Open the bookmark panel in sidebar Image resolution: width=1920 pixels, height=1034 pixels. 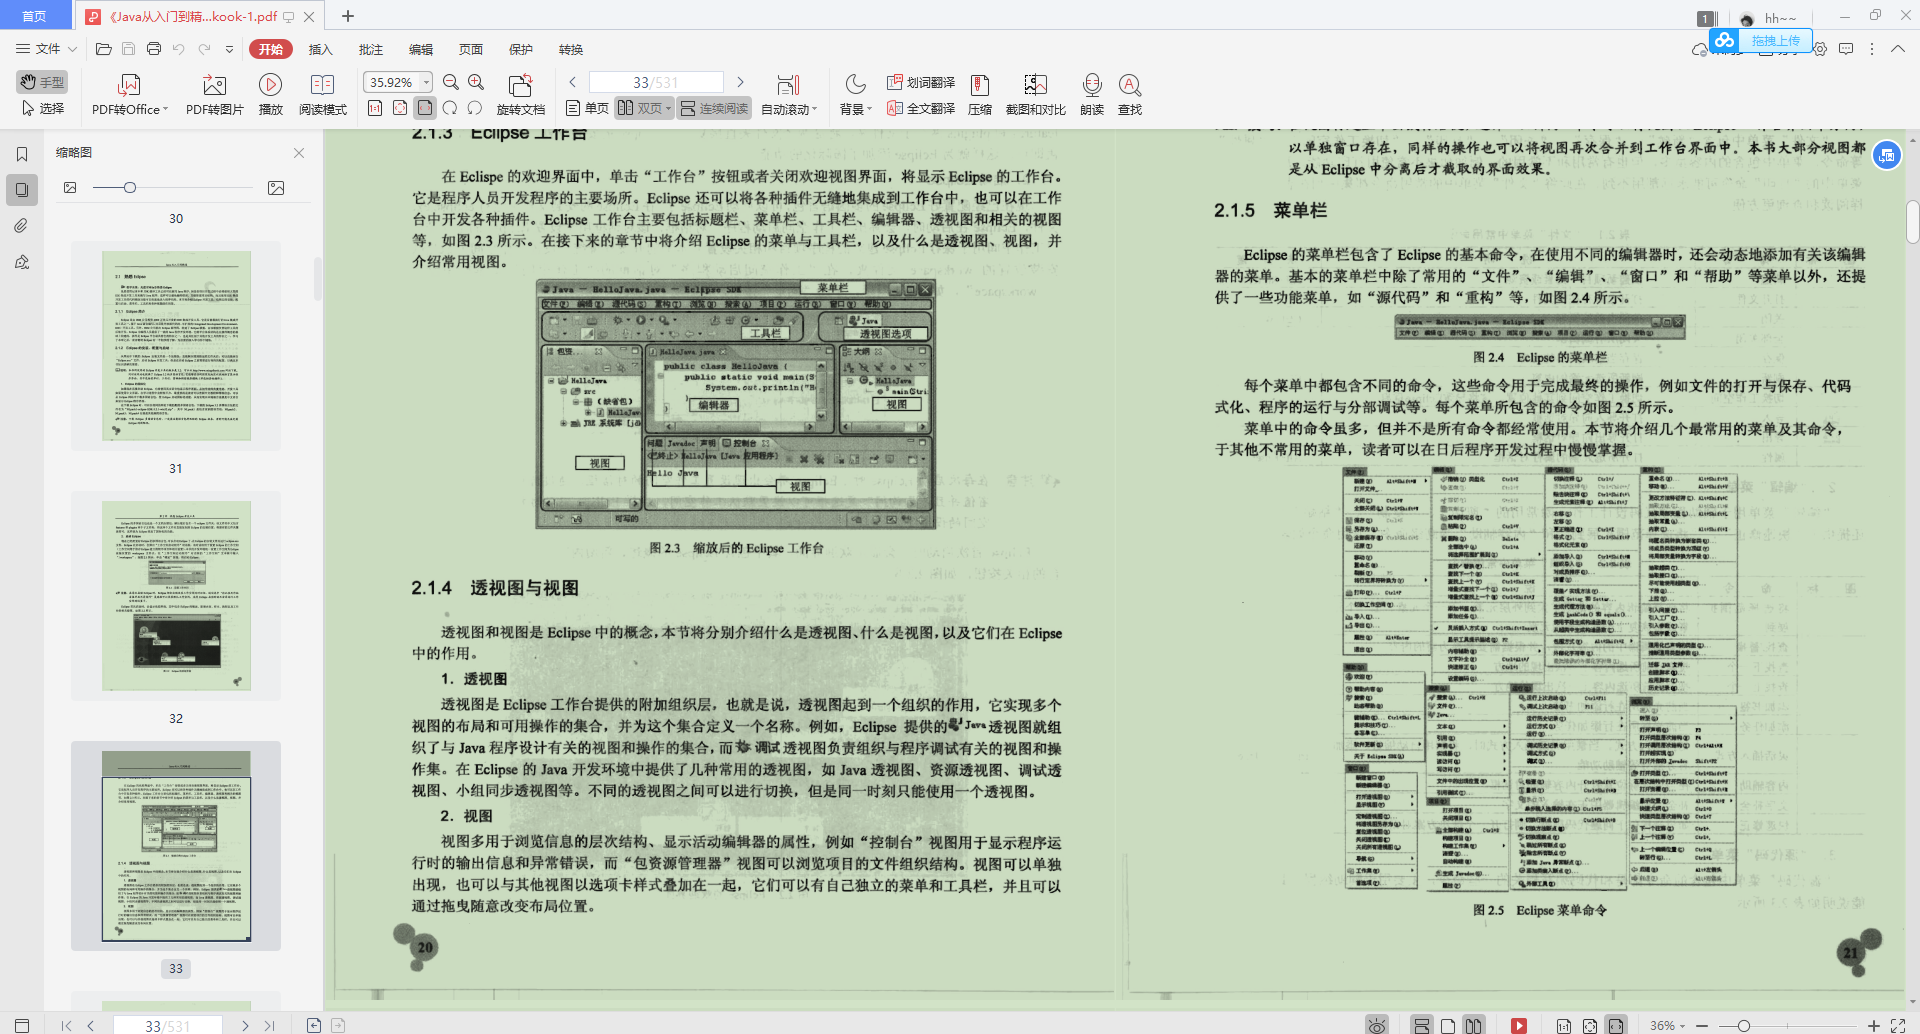coord(22,154)
